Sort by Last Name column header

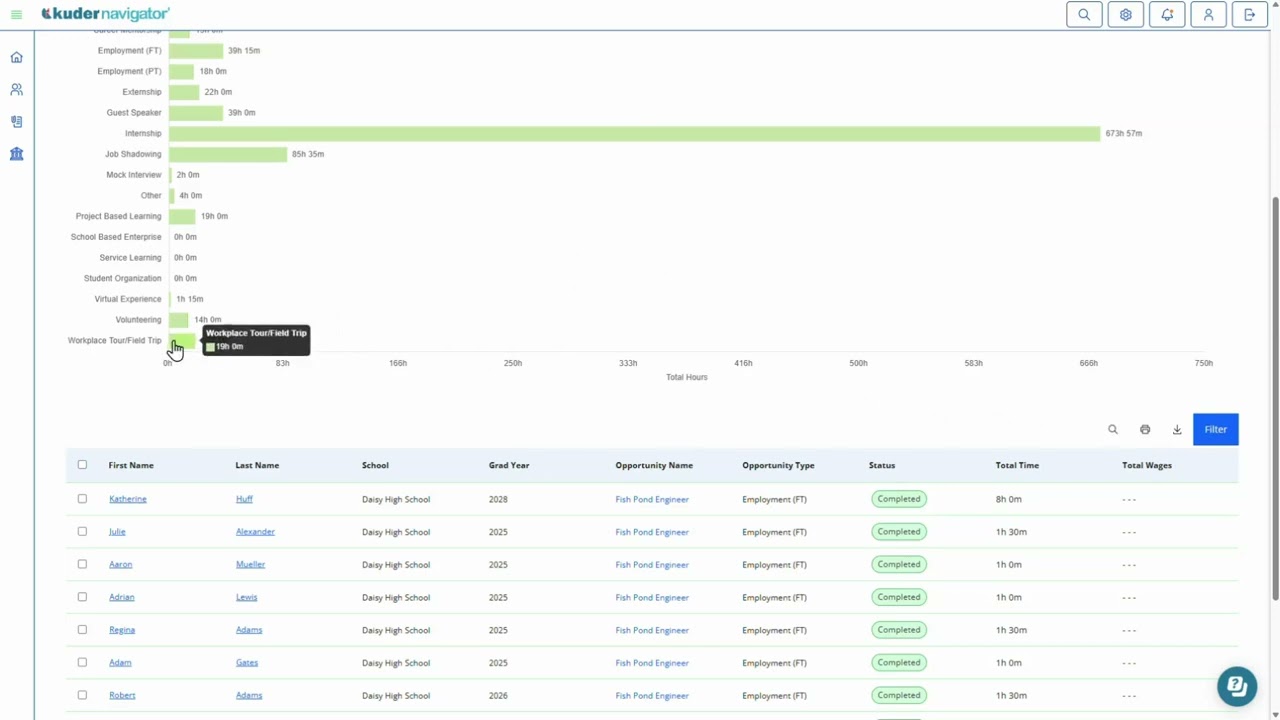[x=257, y=465]
